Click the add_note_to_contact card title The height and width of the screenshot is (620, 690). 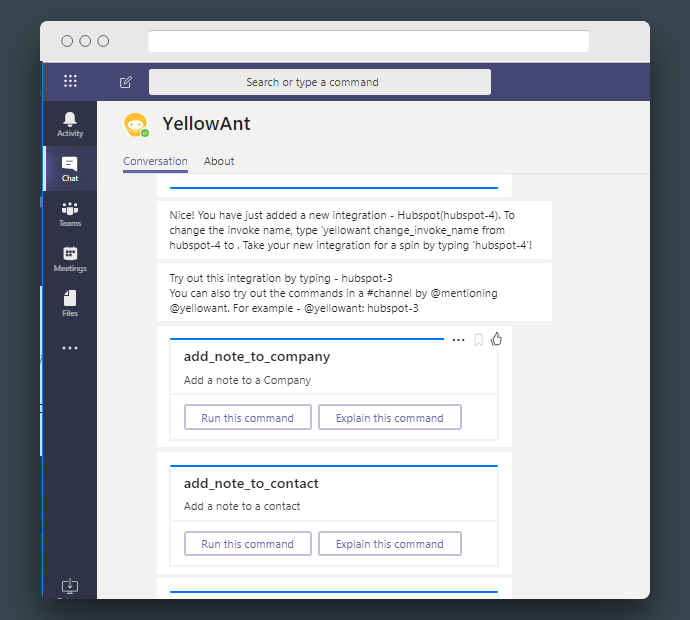tap(251, 484)
